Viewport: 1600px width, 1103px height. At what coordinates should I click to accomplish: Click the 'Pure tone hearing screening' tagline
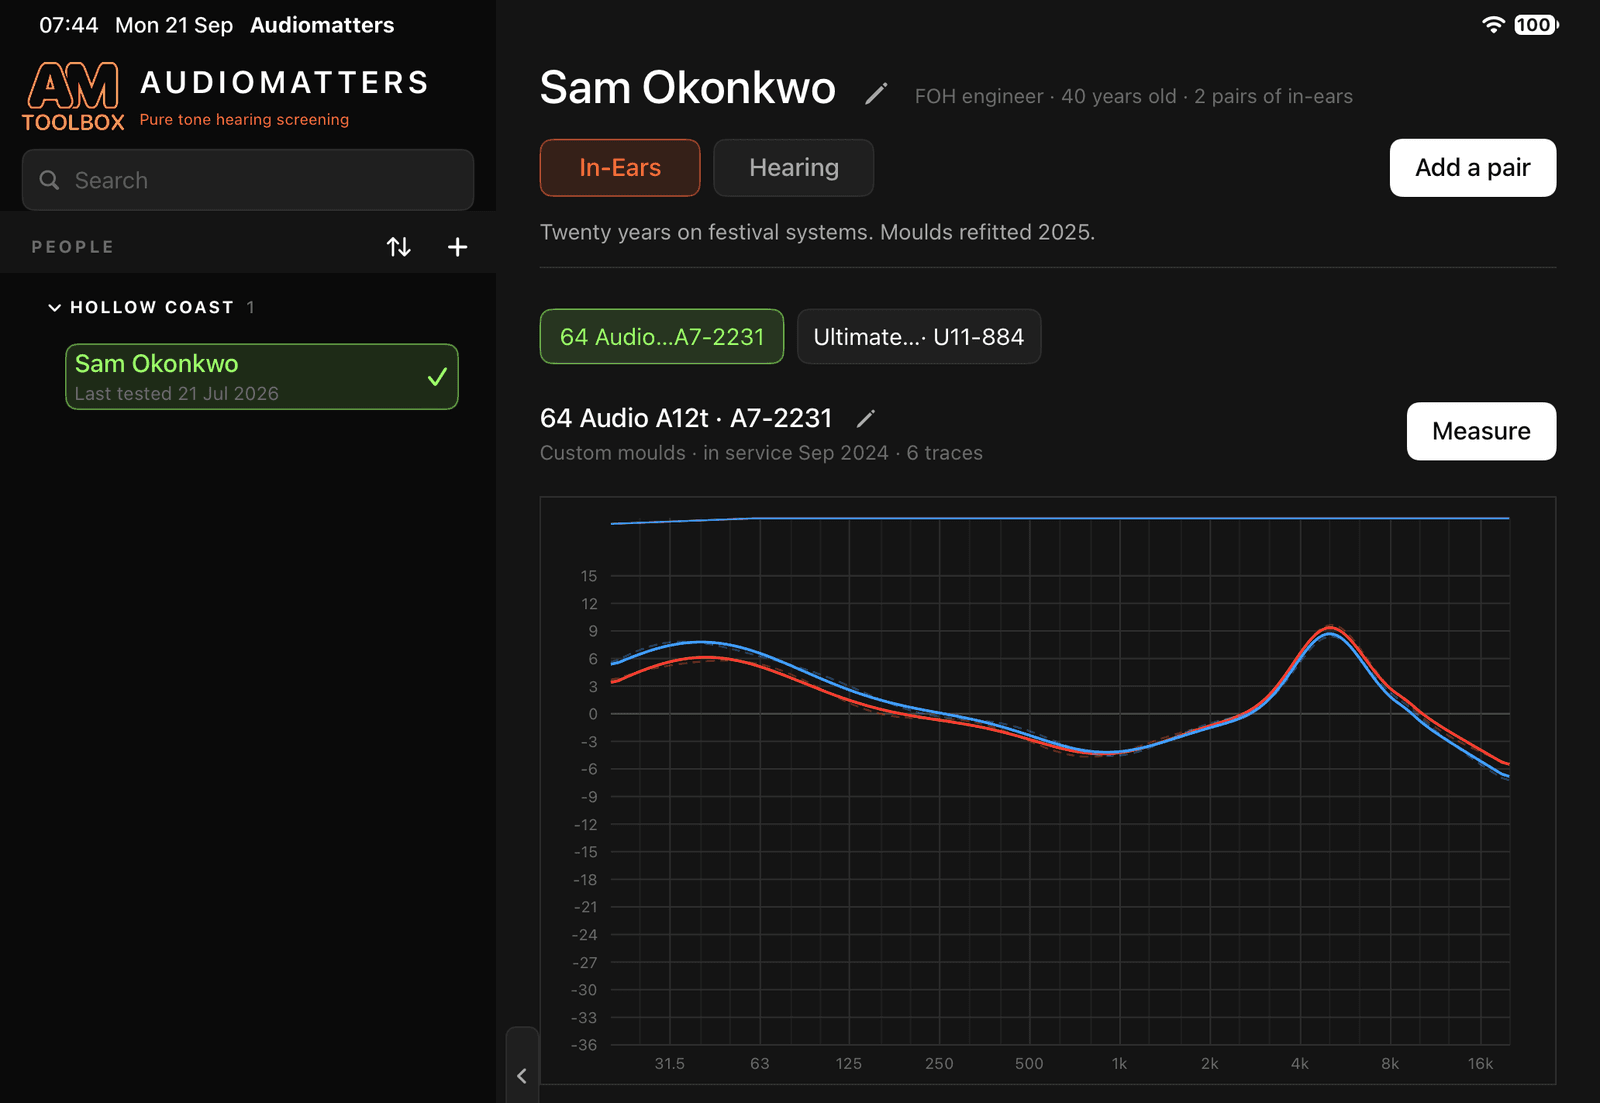[244, 119]
